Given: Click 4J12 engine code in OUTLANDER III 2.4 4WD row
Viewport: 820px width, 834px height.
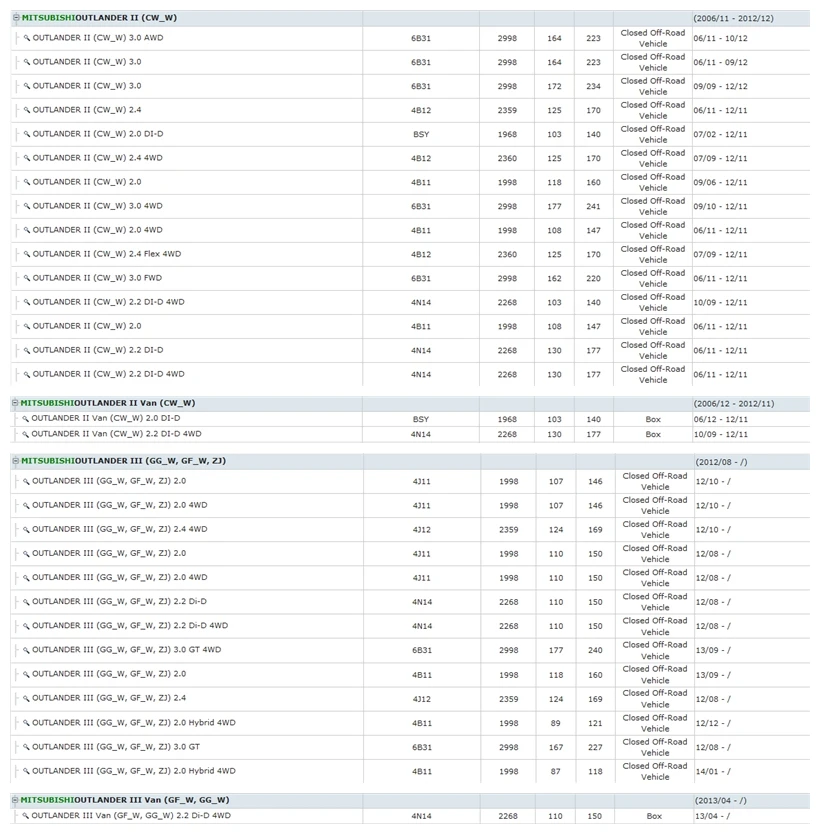Looking at the screenshot, I should pos(422,530).
